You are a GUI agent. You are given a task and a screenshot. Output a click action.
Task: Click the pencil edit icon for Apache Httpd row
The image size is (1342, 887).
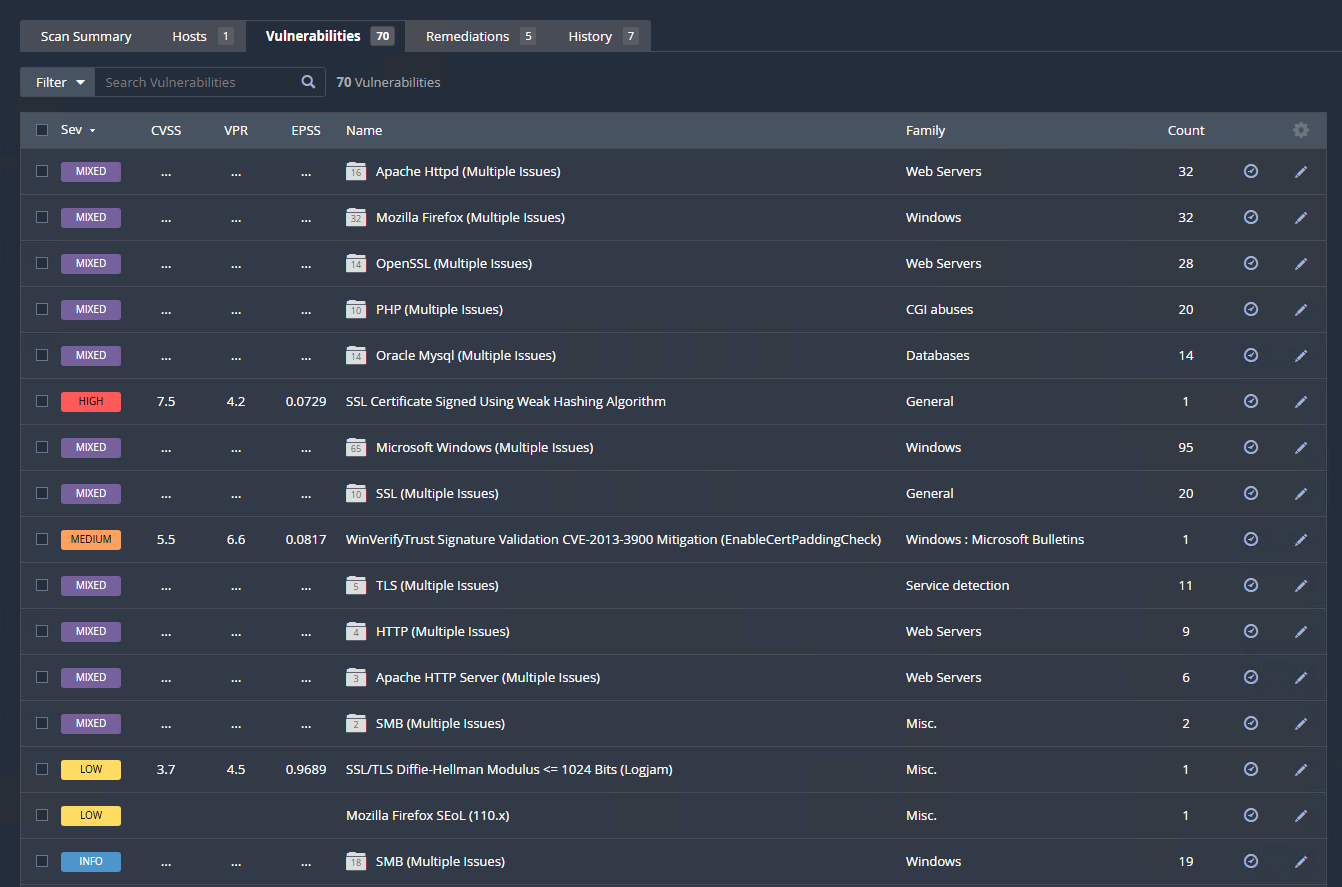(1301, 172)
